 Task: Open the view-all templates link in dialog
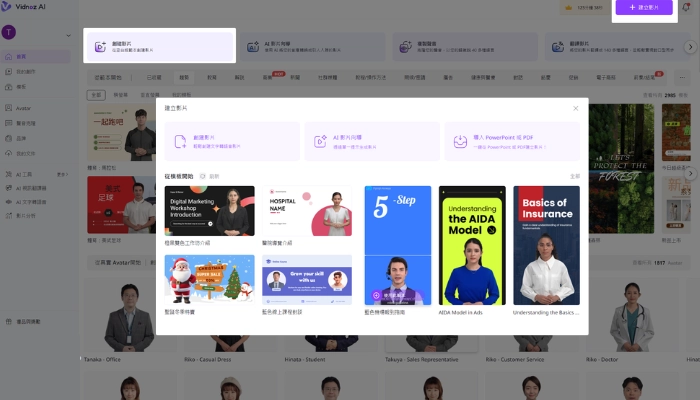pyautogui.click(x=575, y=176)
